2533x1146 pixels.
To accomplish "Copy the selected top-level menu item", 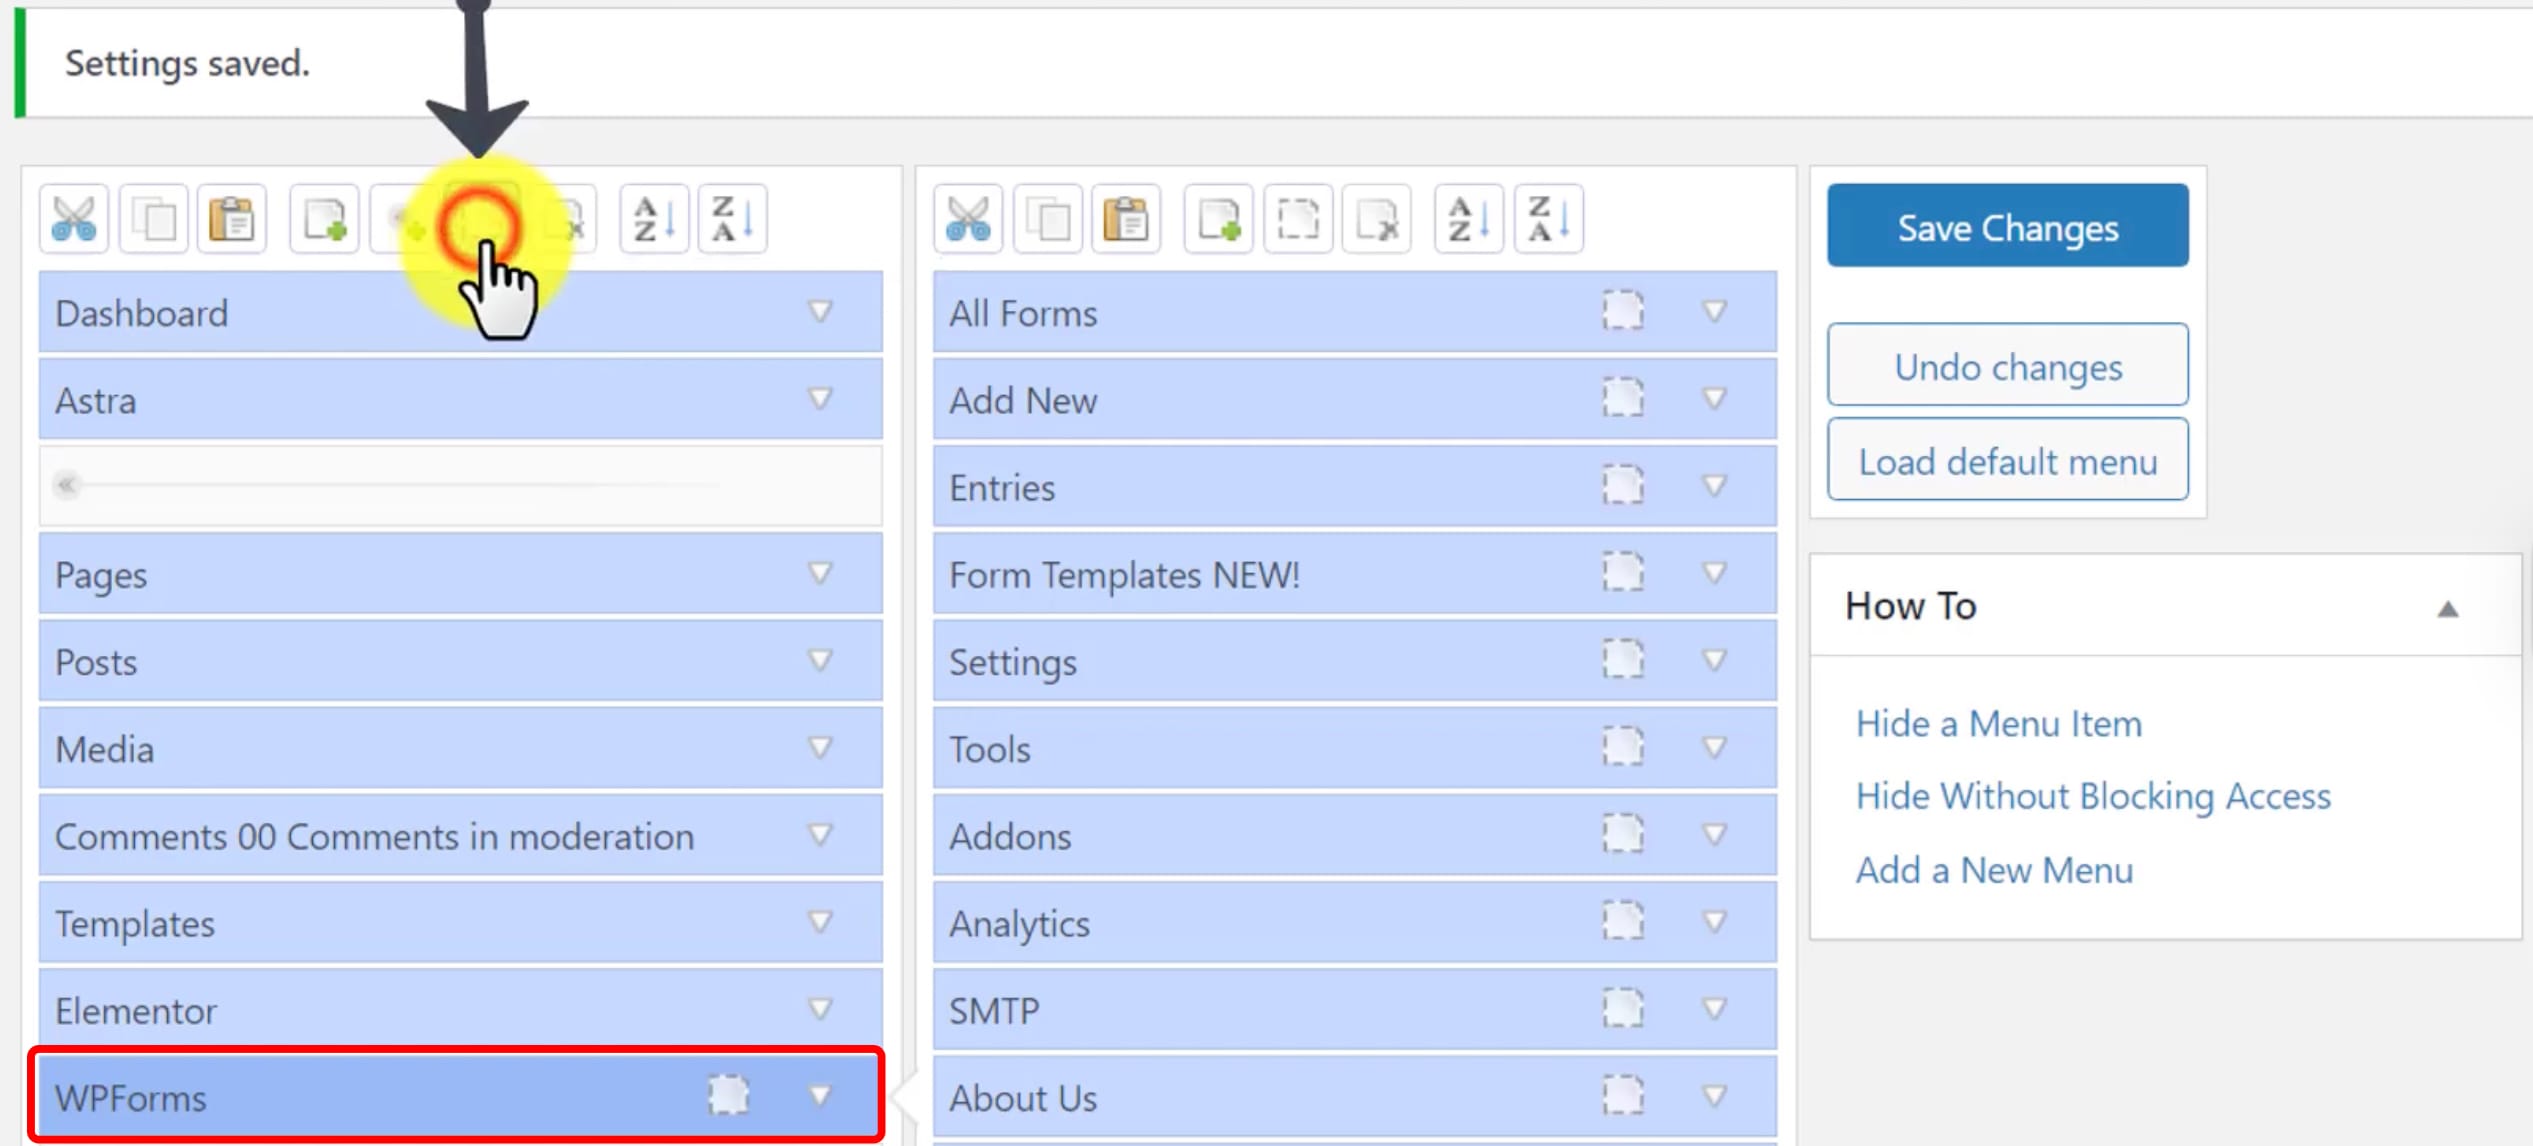I will [153, 218].
